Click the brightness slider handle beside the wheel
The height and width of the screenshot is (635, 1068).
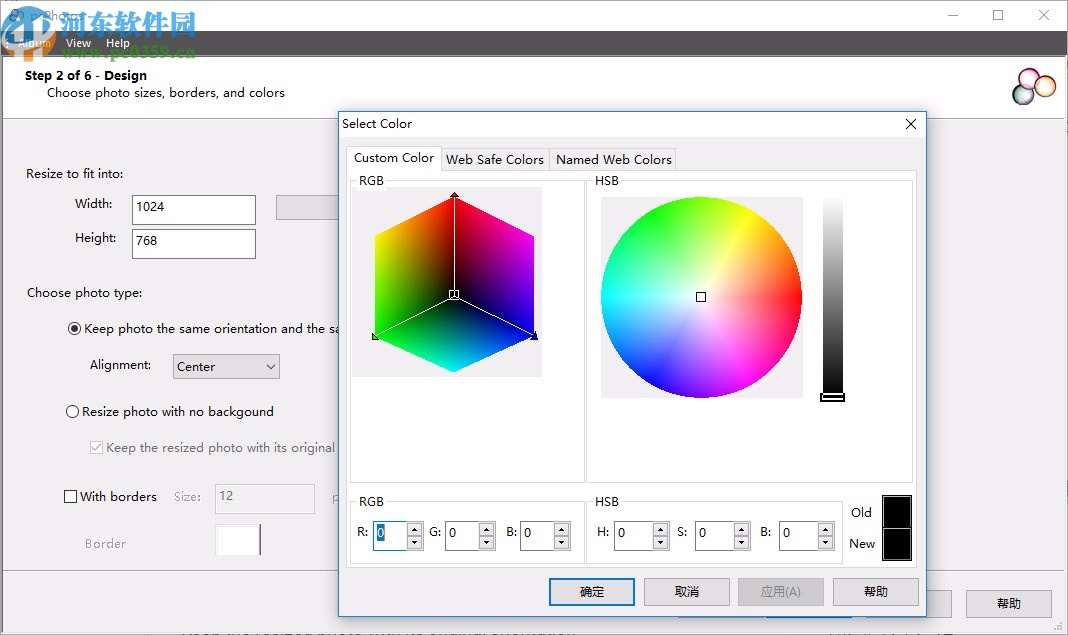click(x=832, y=397)
